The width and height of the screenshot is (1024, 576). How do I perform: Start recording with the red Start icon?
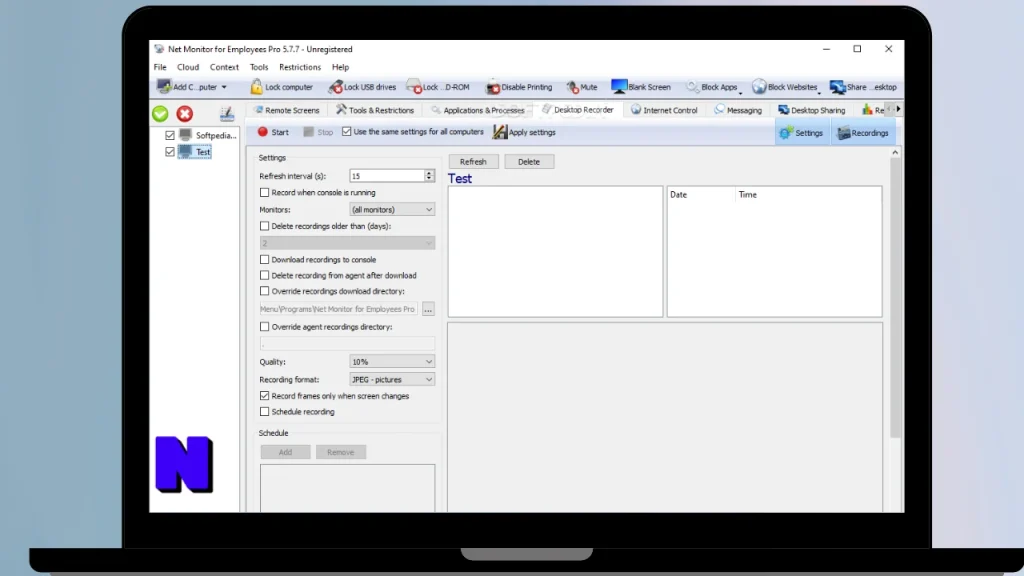tap(263, 132)
